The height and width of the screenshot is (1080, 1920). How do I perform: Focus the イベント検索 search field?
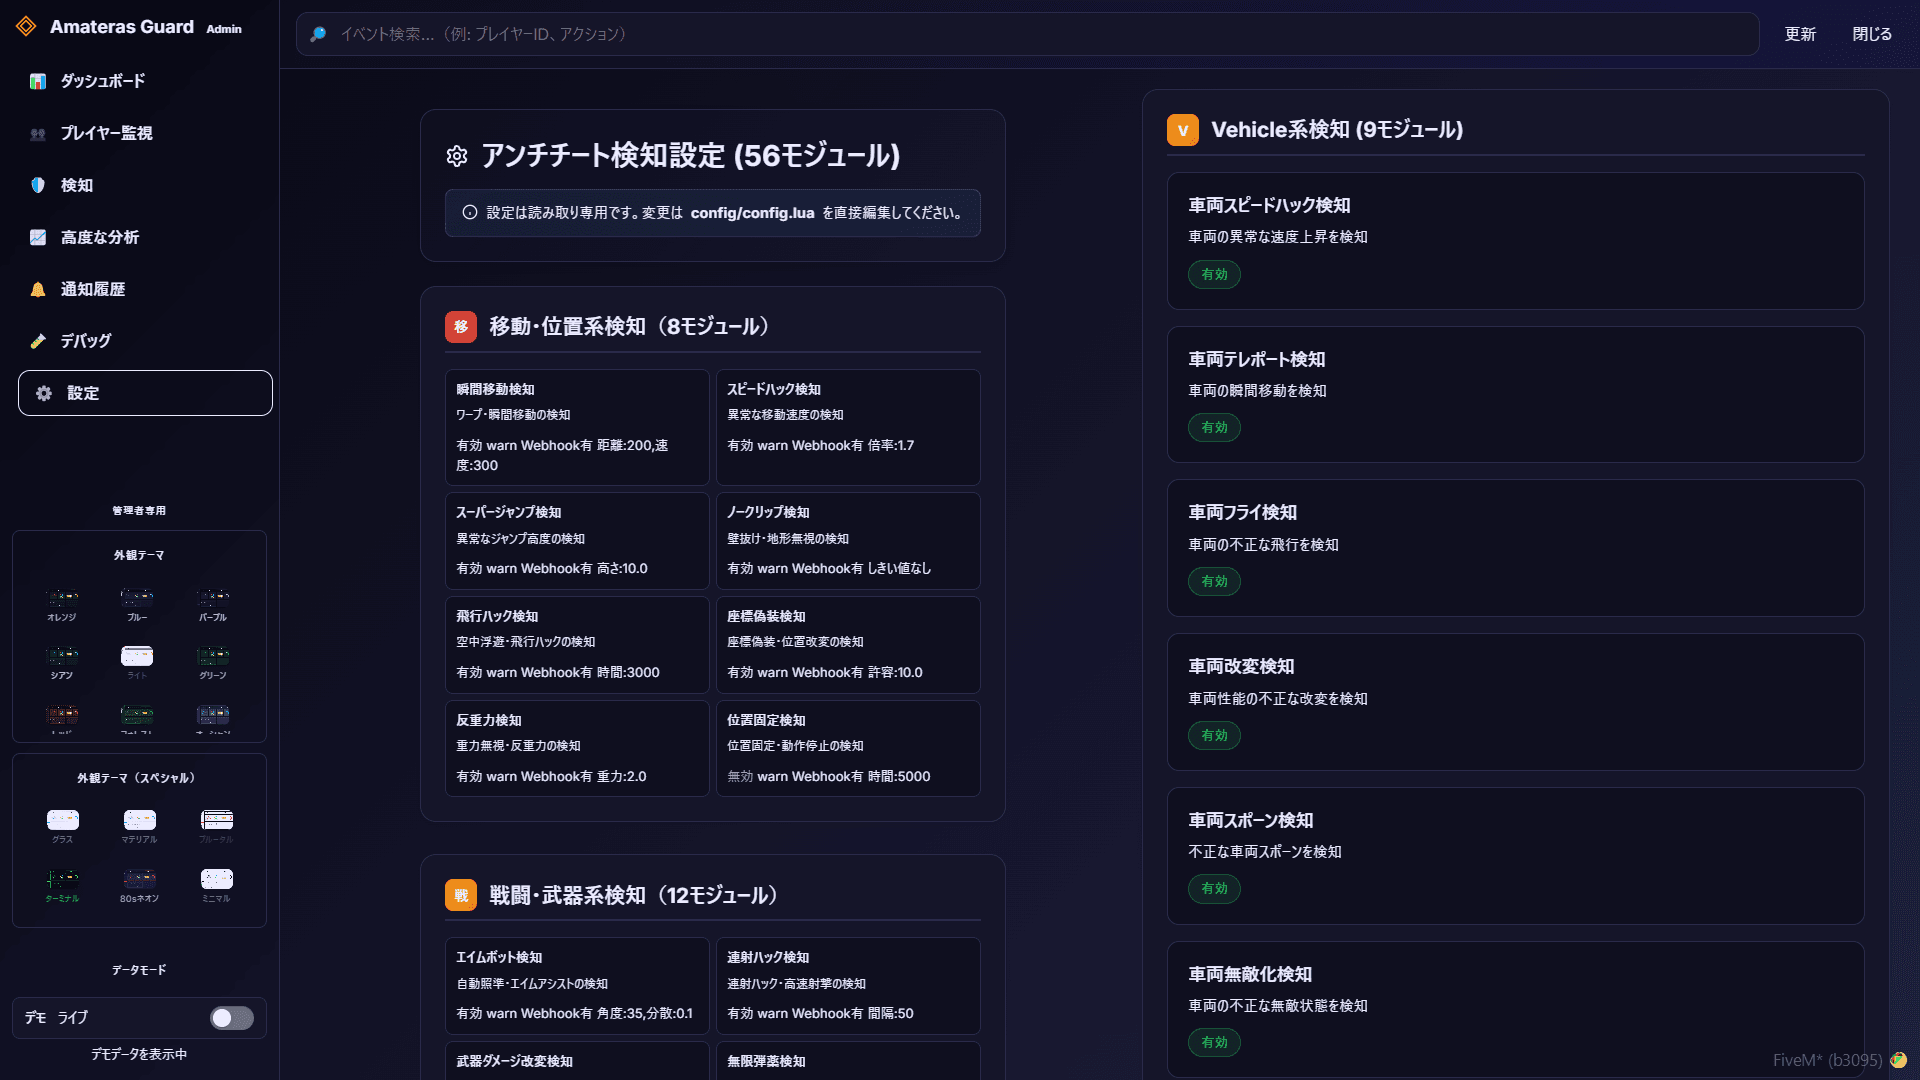pyautogui.click(x=1028, y=34)
